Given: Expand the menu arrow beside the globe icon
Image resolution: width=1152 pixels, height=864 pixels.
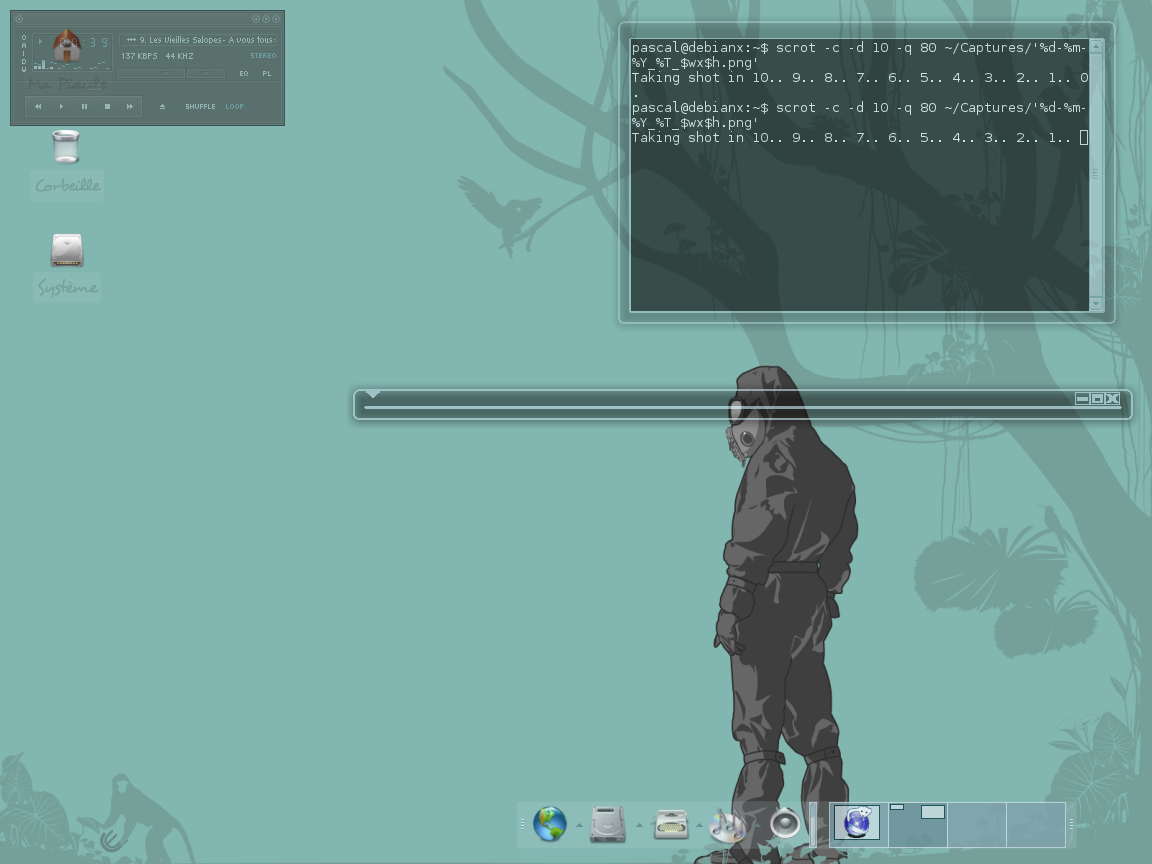Looking at the screenshot, I should [579, 825].
